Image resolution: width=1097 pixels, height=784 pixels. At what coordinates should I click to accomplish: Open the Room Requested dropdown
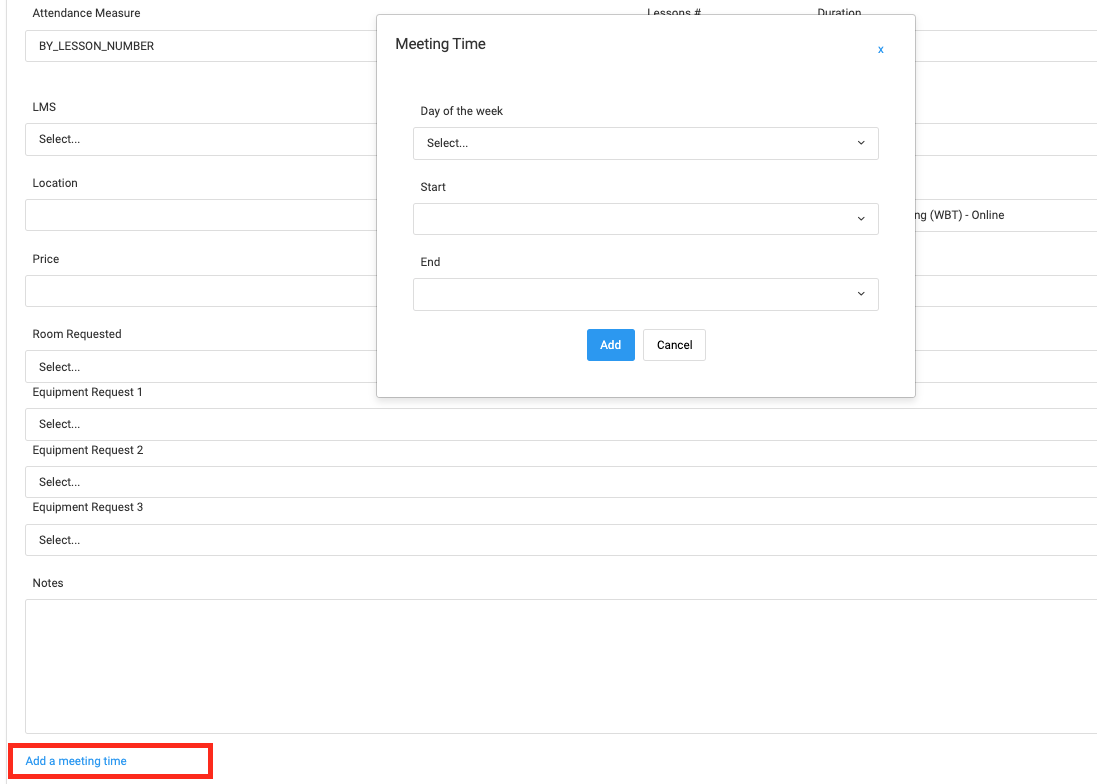[200, 367]
